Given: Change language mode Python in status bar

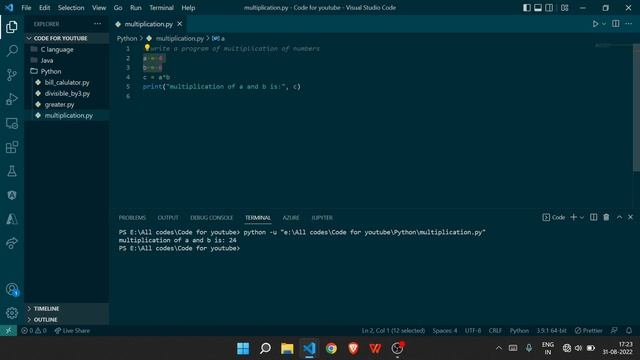Looking at the screenshot, I should tap(519, 331).
